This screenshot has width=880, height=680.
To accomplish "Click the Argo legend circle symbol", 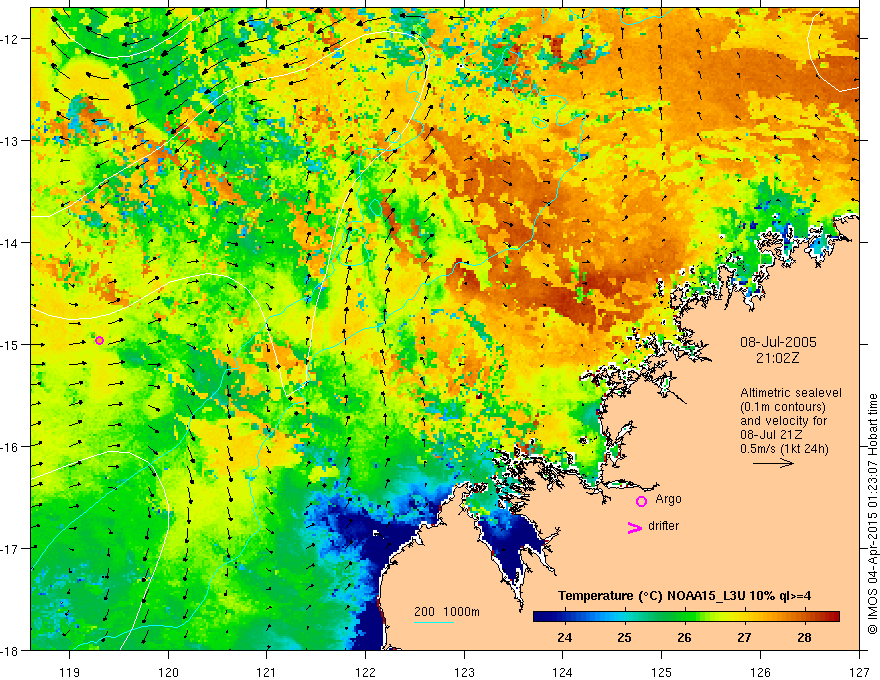I will tap(641, 502).
